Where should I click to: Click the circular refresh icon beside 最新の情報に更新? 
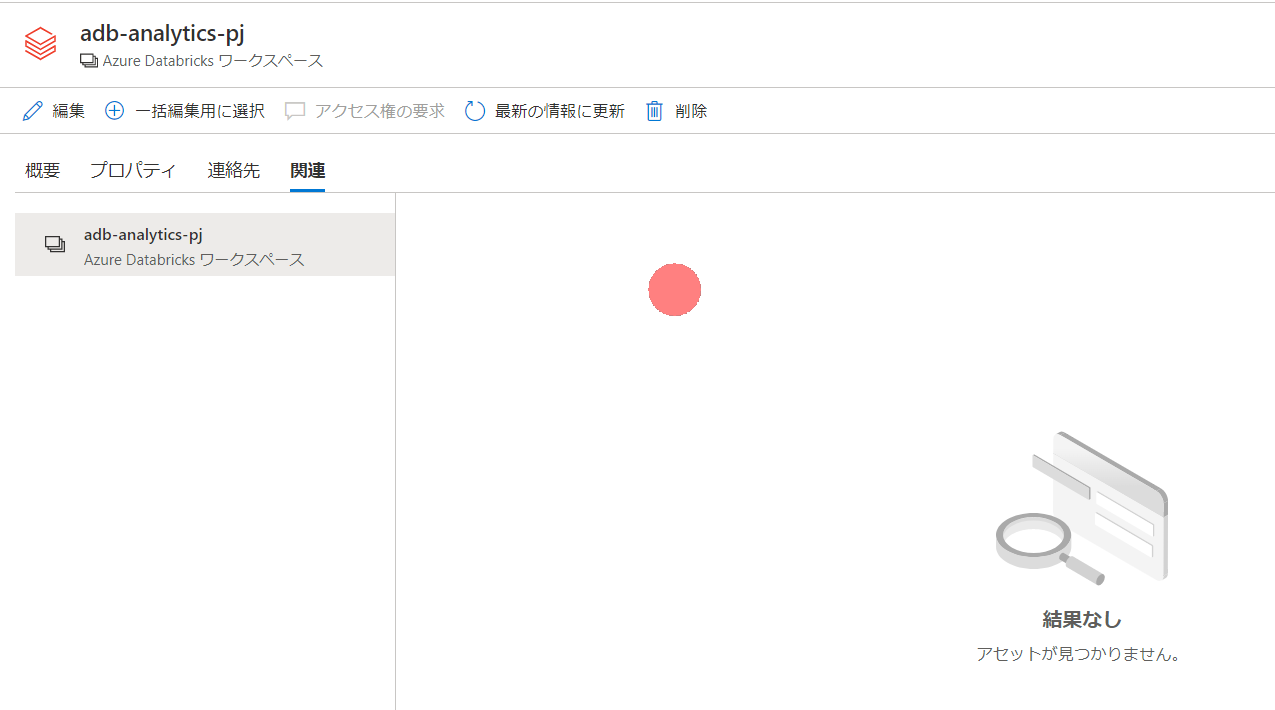coord(475,110)
